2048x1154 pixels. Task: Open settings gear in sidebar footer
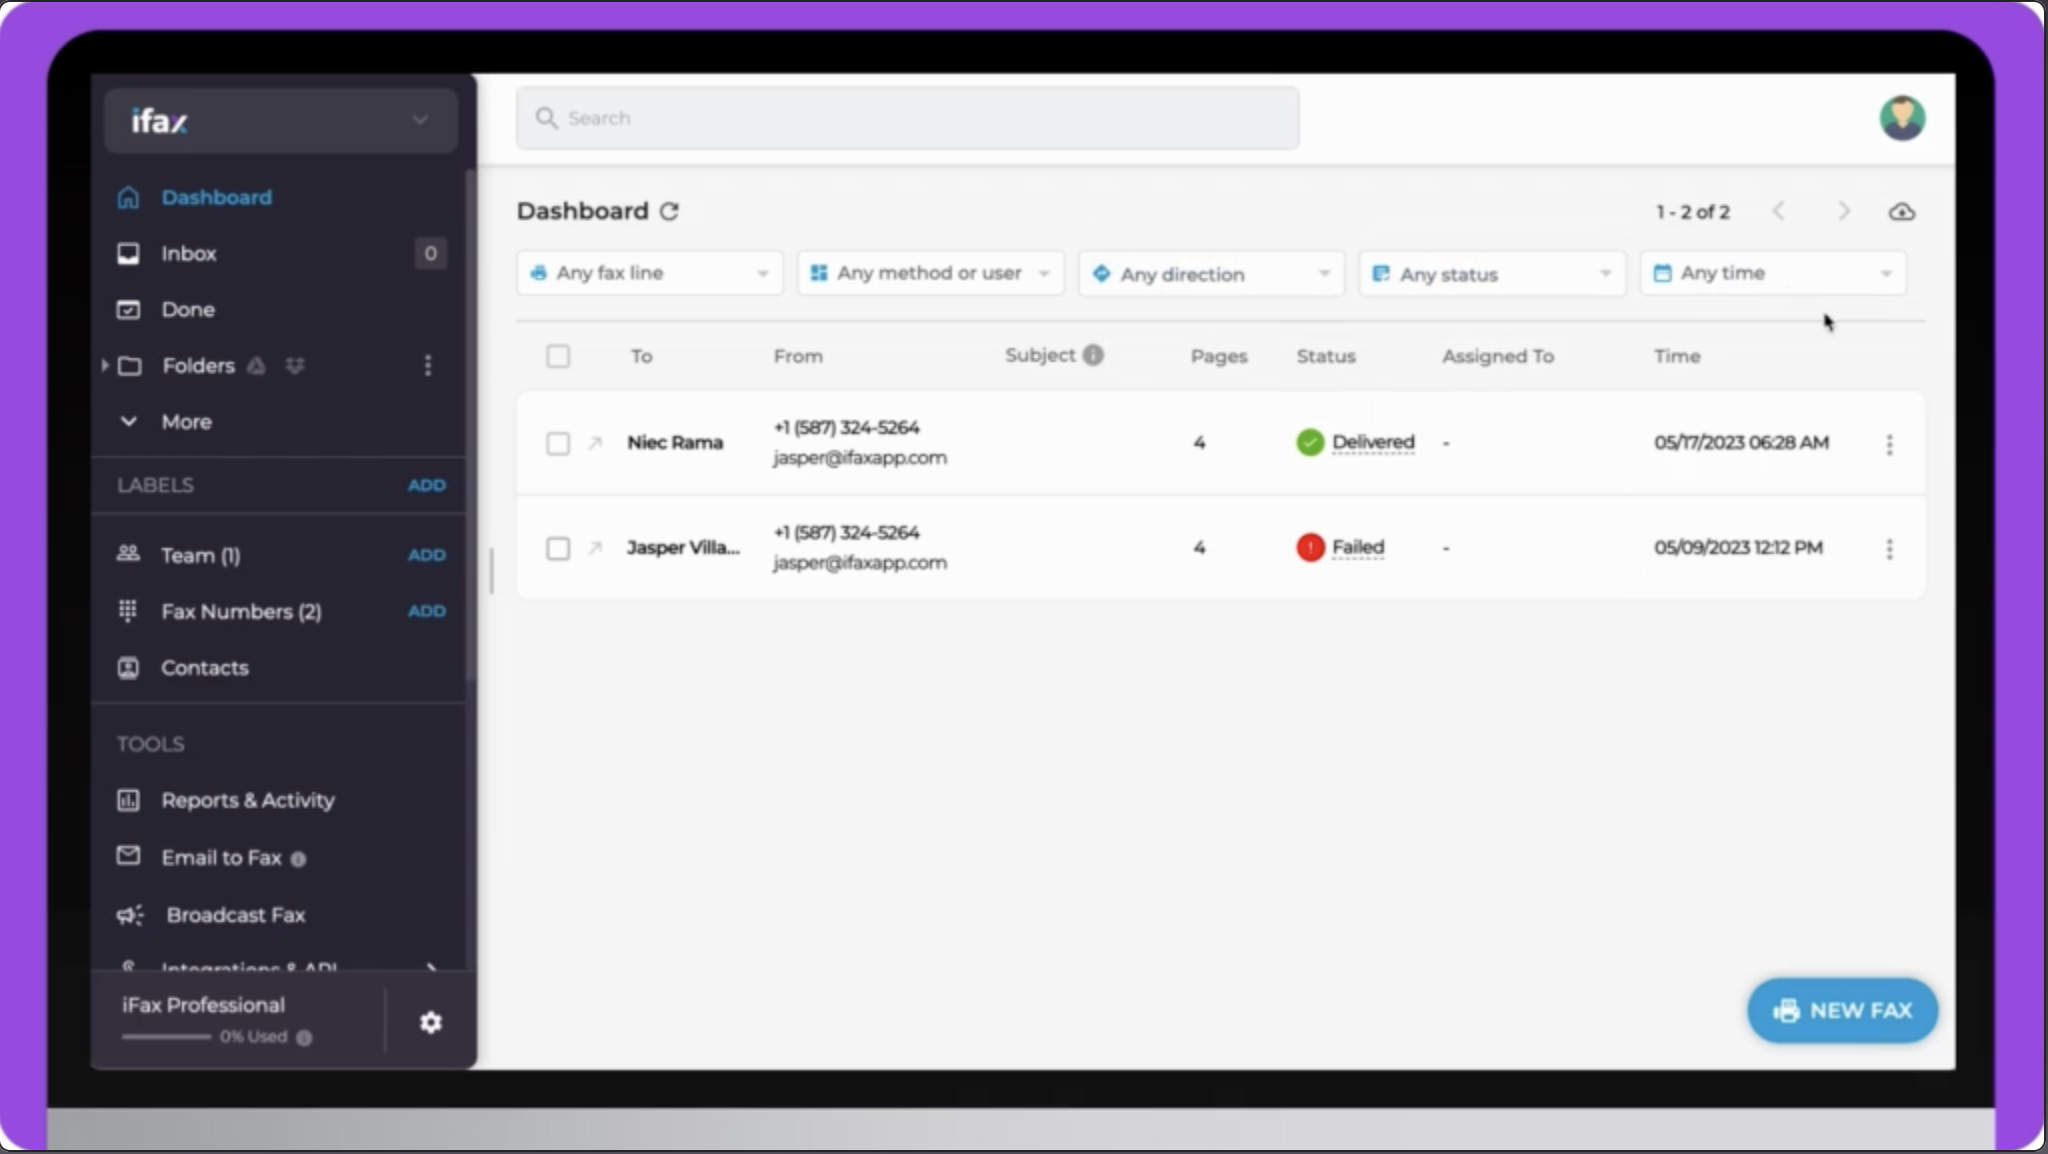coord(430,1022)
